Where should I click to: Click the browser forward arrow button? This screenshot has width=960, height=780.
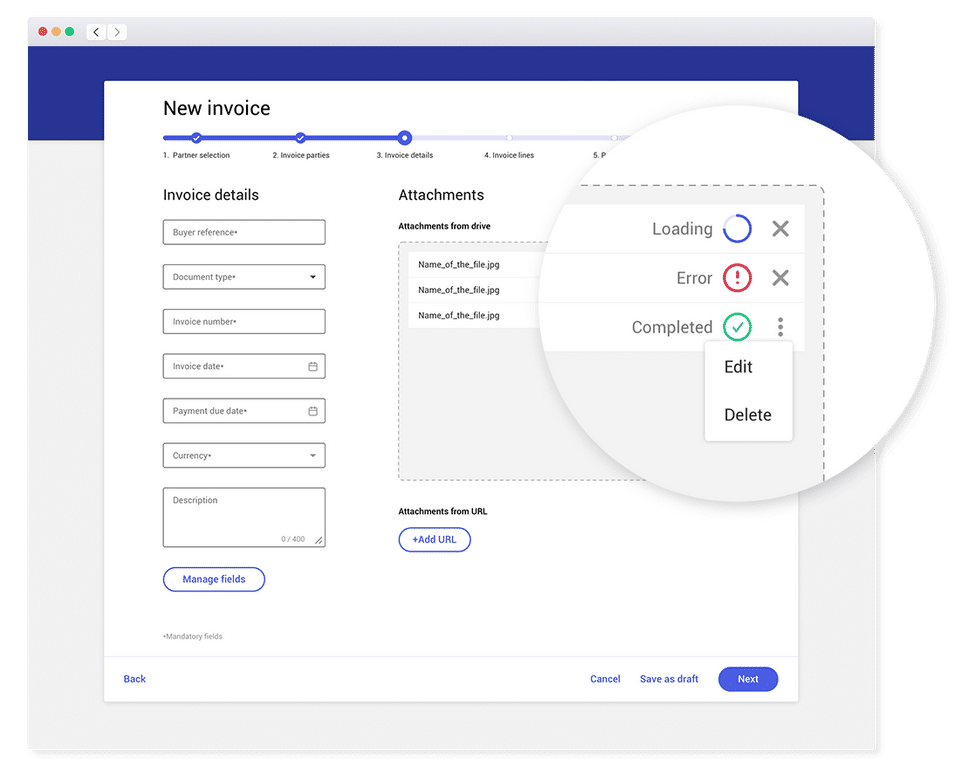click(117, 32)
